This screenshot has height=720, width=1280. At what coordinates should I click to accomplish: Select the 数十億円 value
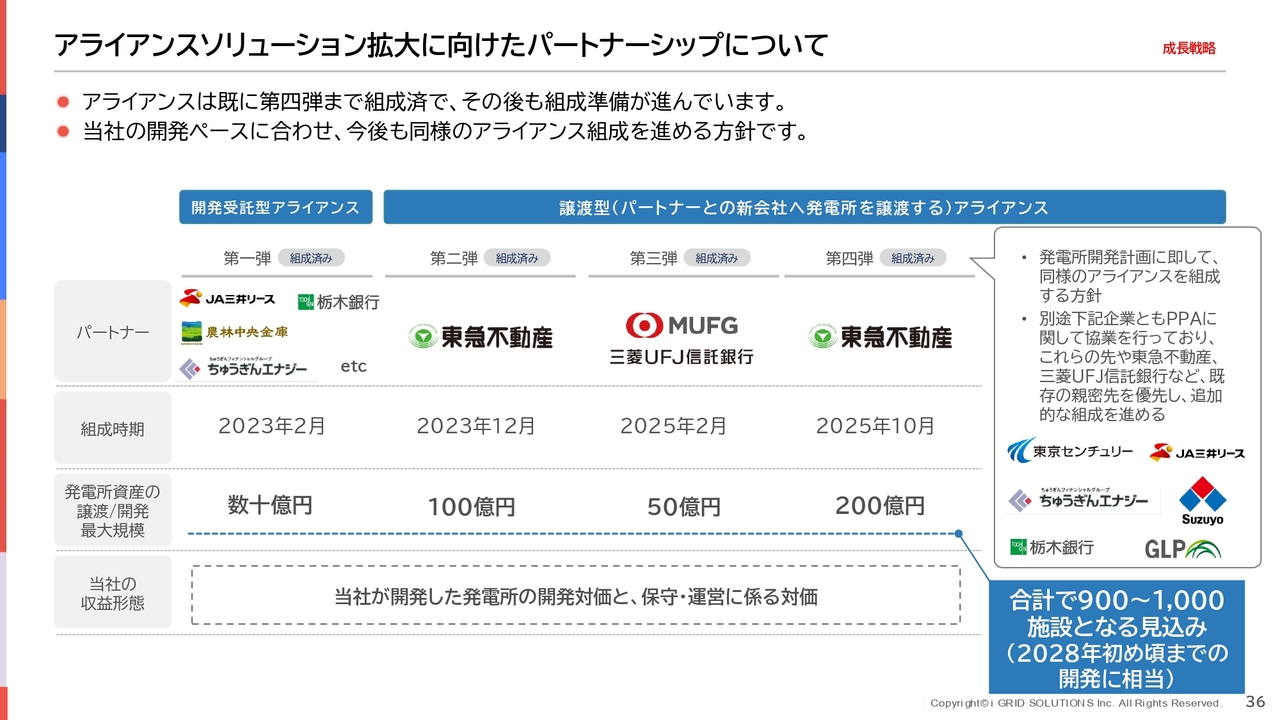click(x=270, y=505)
